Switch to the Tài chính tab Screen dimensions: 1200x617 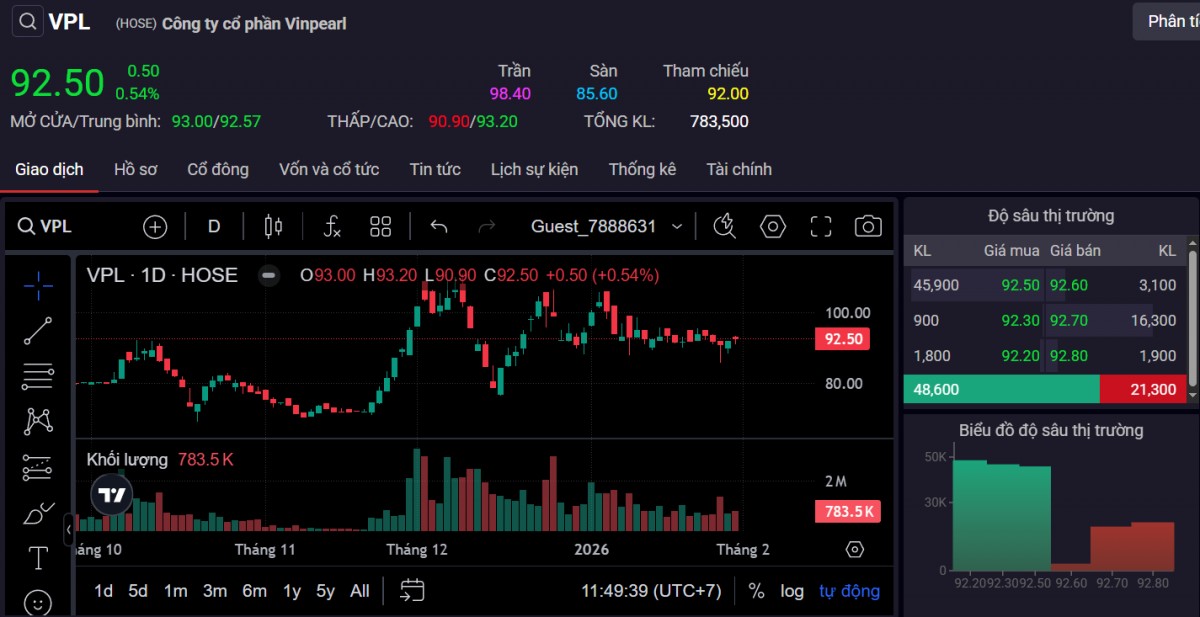click(738, 169)
